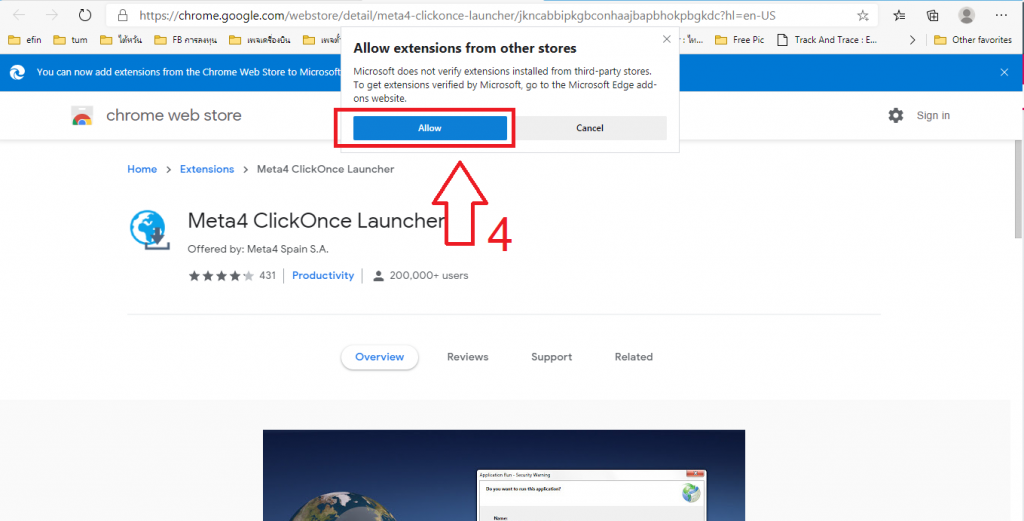Click the Allow button in the dialog
1024x521 pixels.
[430, 128]
